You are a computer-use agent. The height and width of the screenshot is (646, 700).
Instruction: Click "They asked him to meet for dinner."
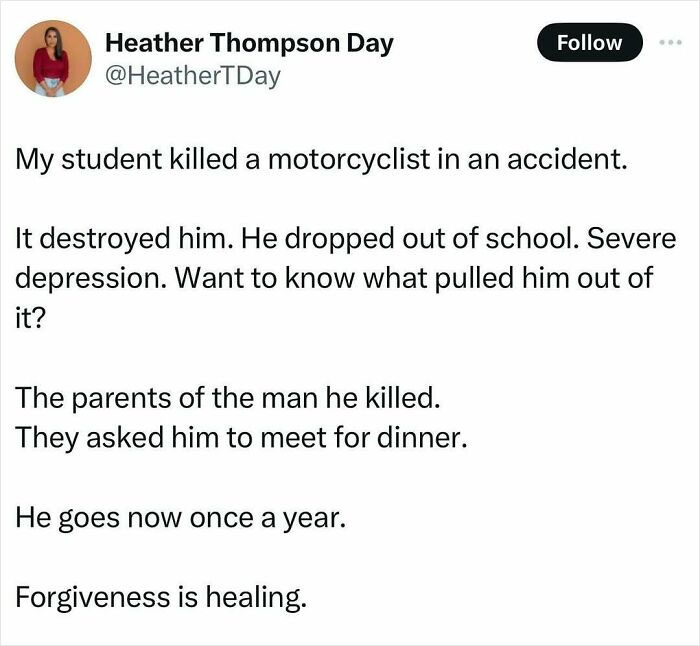pyautogui.click(x=242, y=437)
